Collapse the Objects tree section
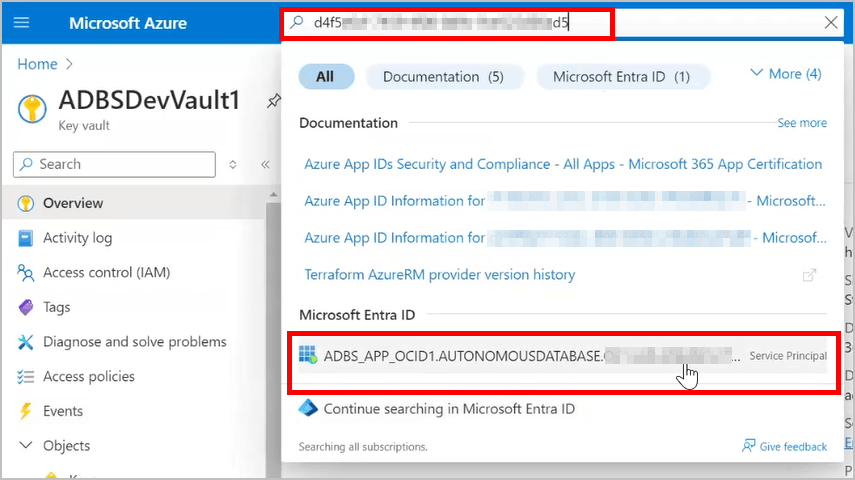Viewport: 855px width, 480px height. point(25,446)
